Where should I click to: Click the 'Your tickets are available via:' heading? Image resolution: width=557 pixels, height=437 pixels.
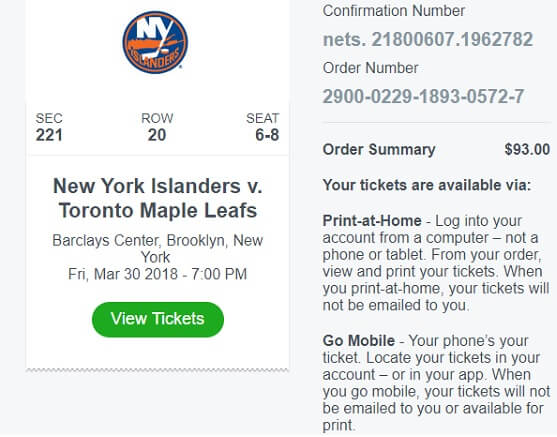(427, 185)
